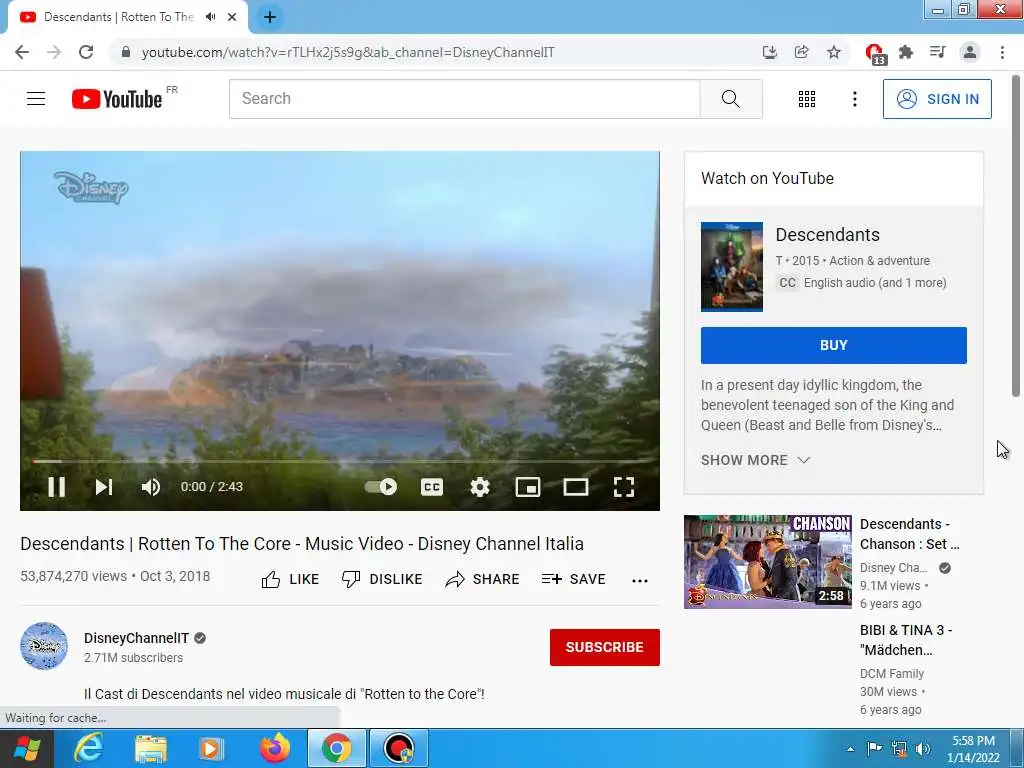This screenshot has width=1024, height=768.
Task: Subscribe to DisneyChannelIT
Action: click(x=605, y=647)
